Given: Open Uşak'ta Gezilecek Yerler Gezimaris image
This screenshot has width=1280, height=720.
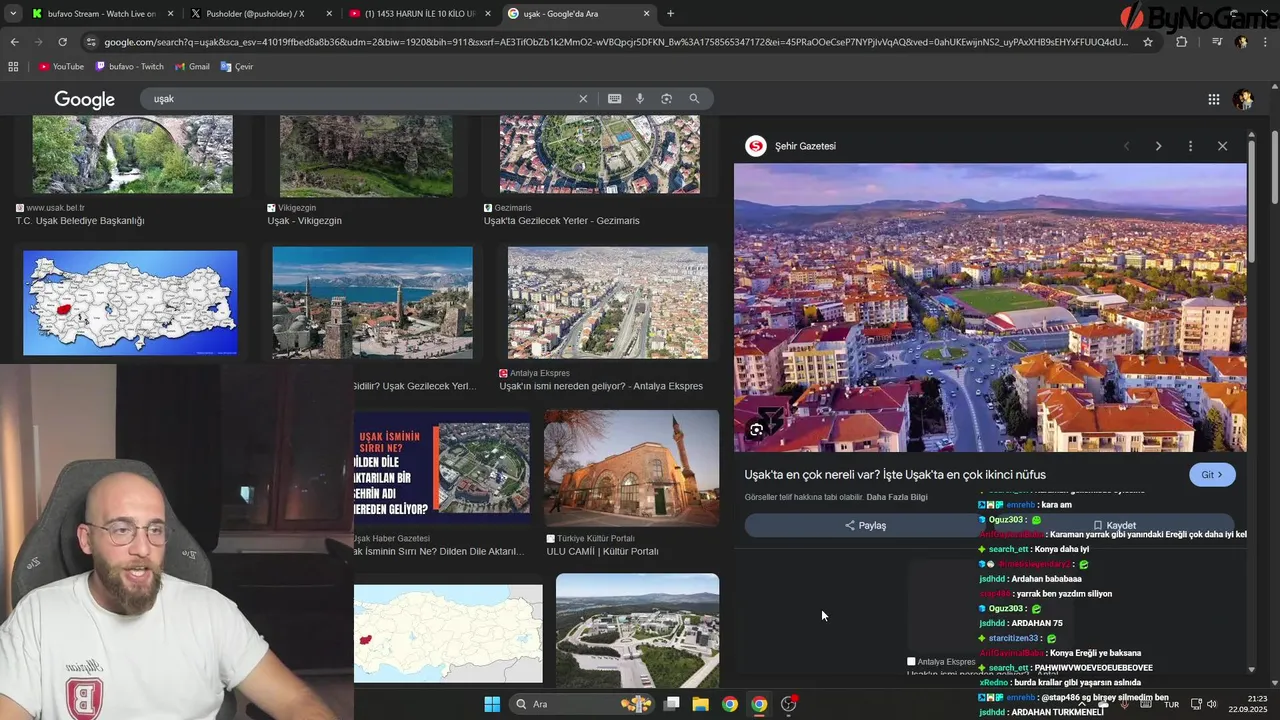Looking at the screenshot, I should tap(600, 154).
